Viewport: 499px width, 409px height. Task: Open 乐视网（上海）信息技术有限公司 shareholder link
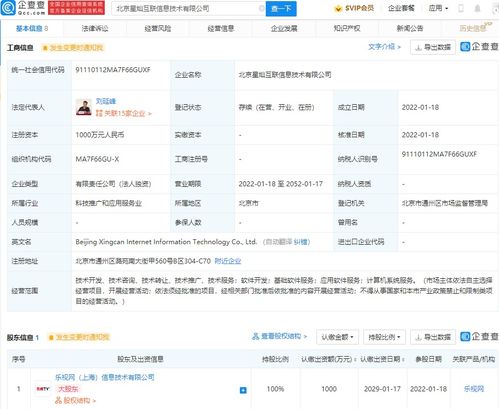click(105, 377)
